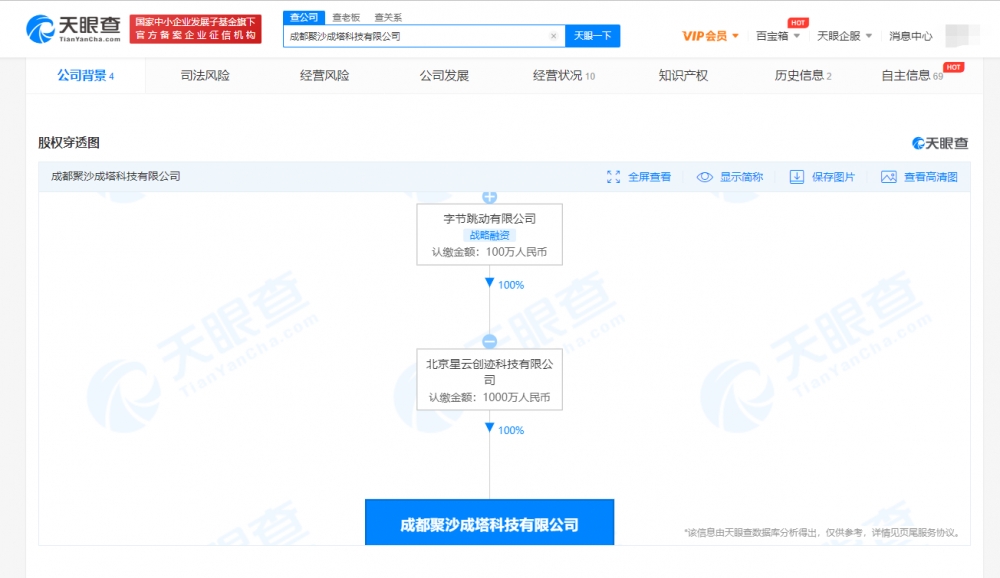Open the VIP会员 dropdown
The width and height of the screenshot is (1000, 578).
(710, 36)
